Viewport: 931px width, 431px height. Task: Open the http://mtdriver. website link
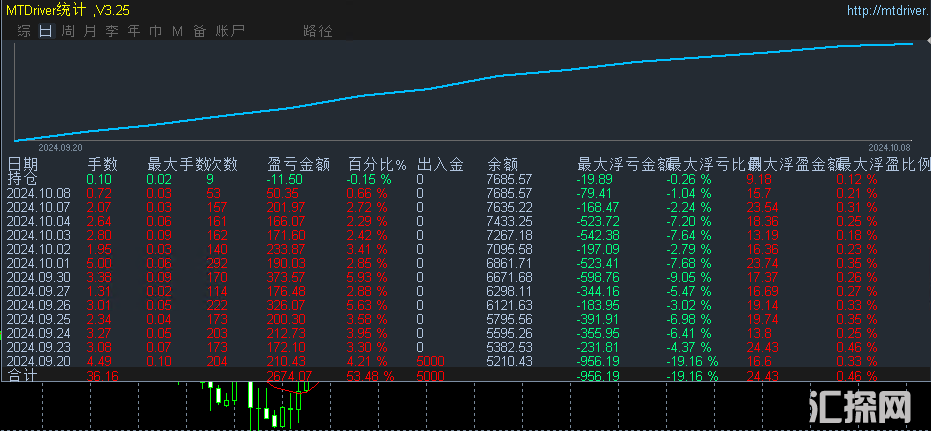pyautogui.click(x=884, y=11)
